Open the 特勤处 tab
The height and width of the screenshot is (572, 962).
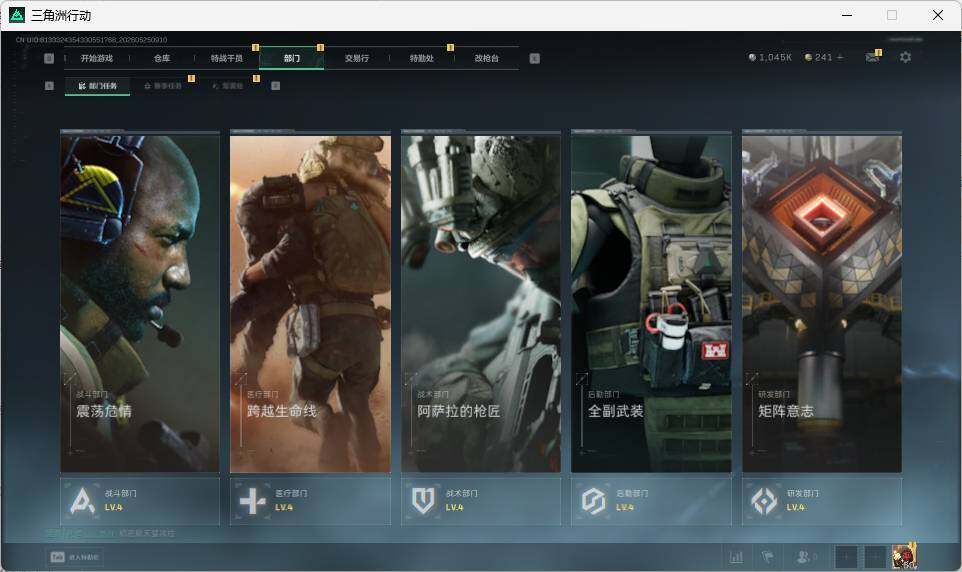pyautogui.click(x=421, y=58)
